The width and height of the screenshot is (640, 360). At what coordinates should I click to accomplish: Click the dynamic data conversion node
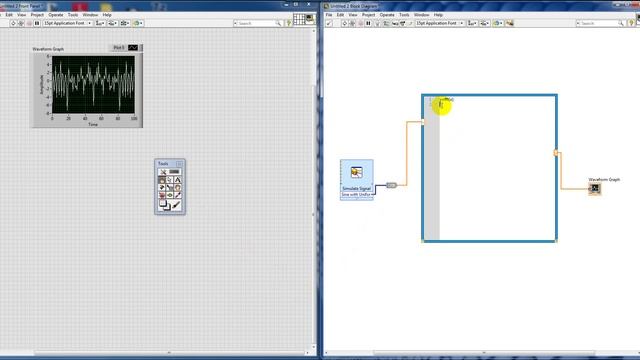tap(391, 185)
